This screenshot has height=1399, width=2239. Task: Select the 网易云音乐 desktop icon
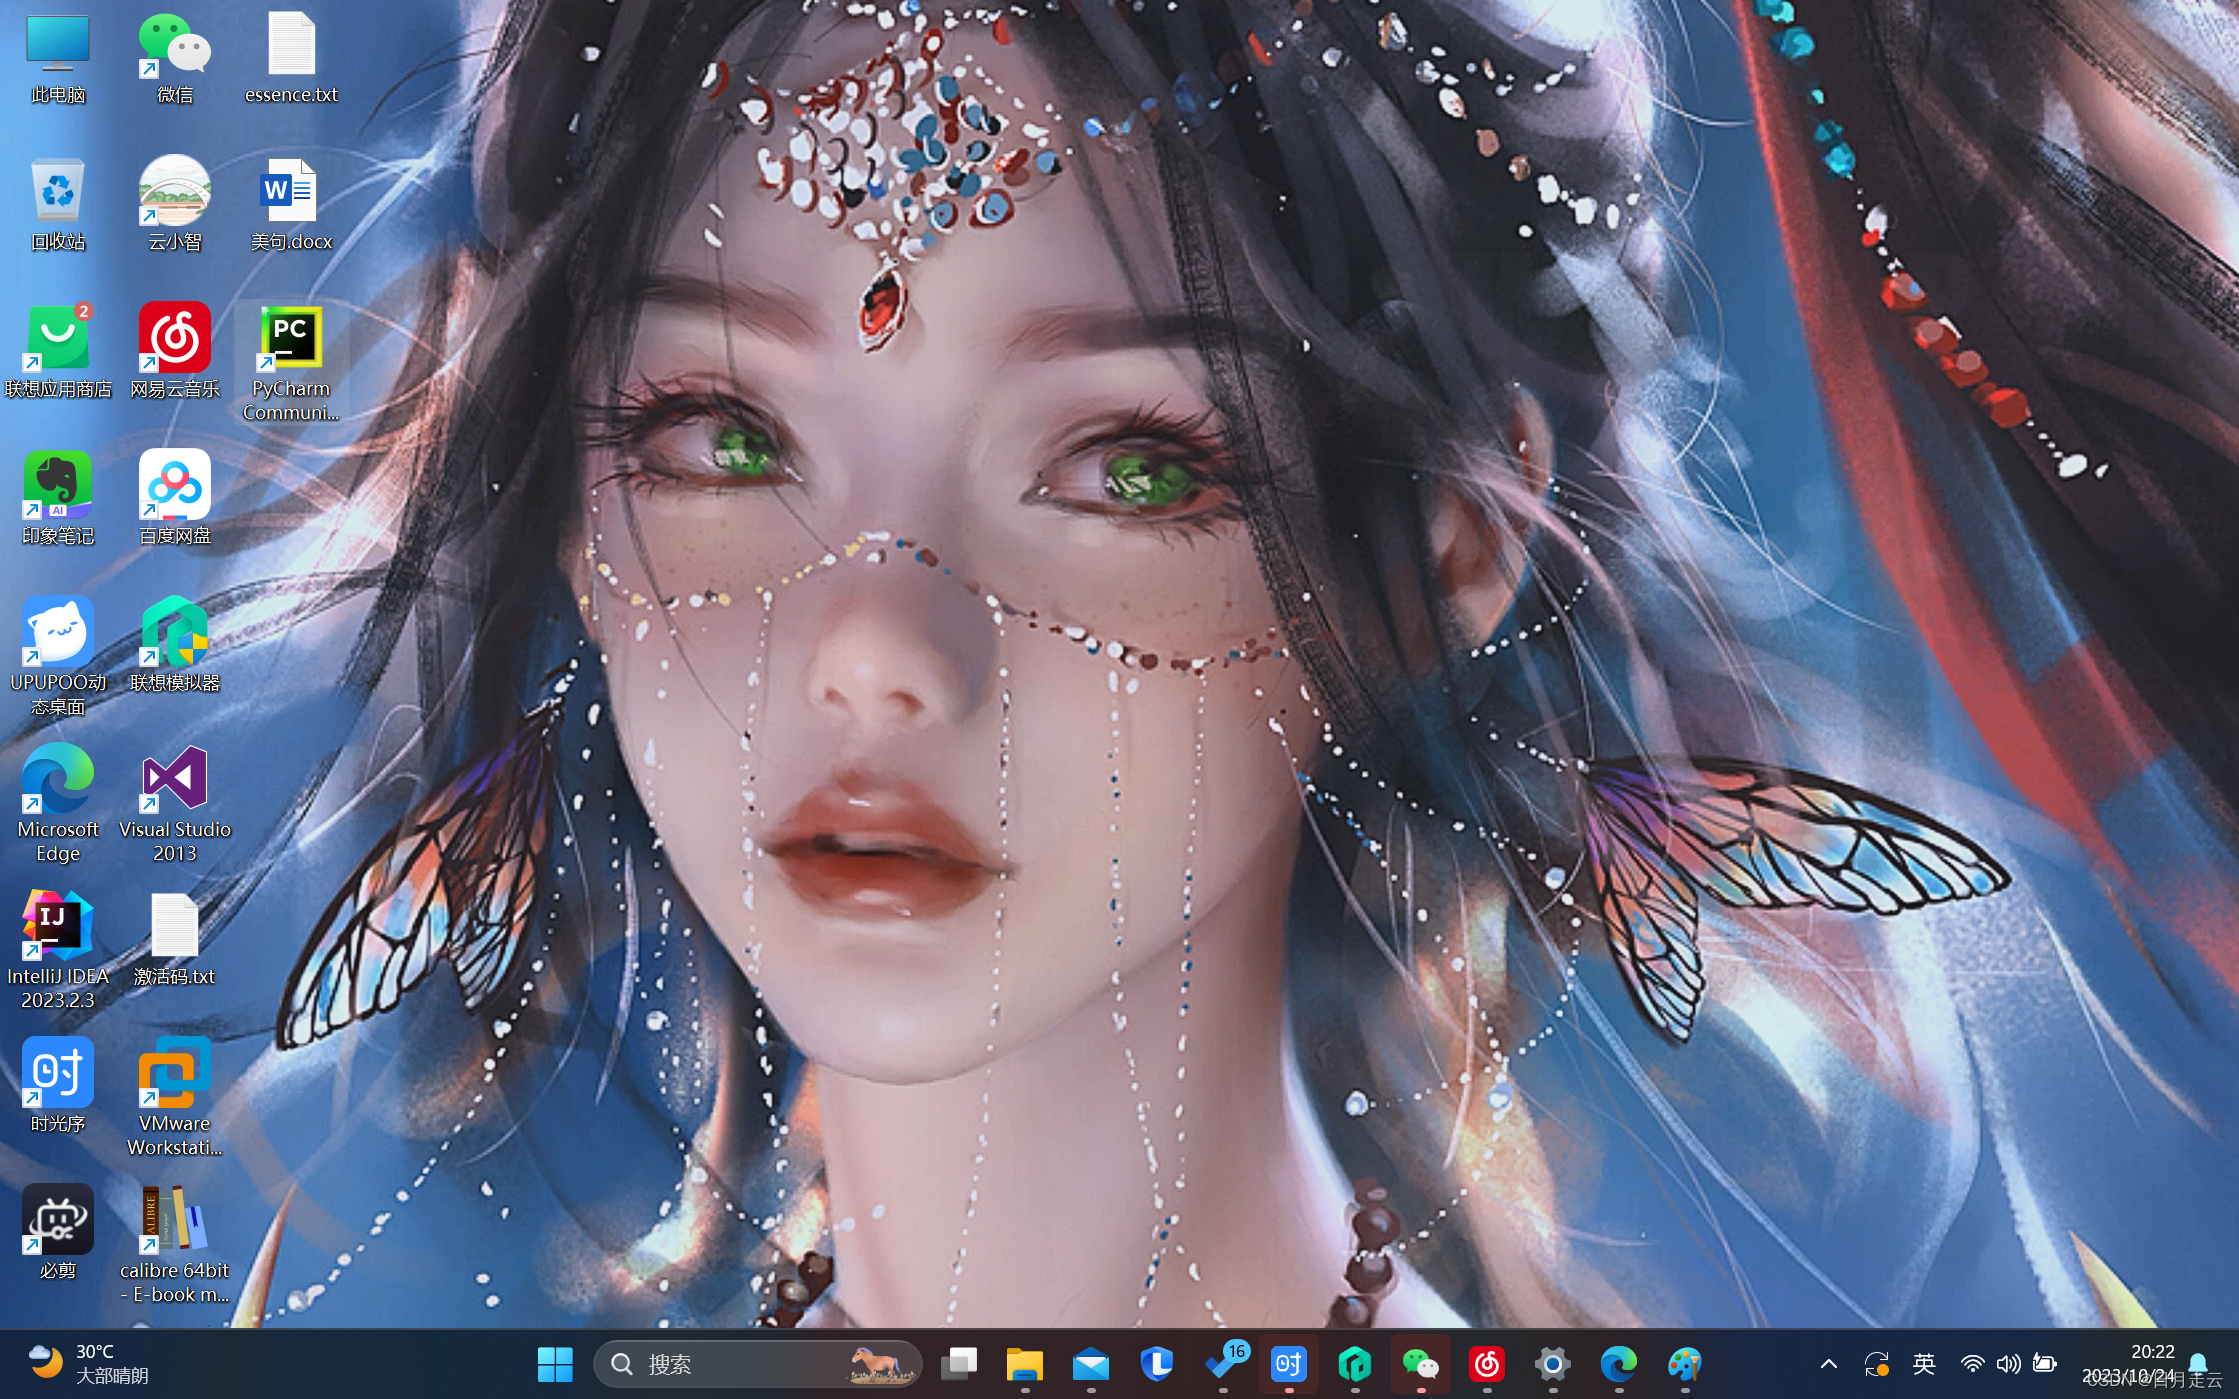pos(174,340)
